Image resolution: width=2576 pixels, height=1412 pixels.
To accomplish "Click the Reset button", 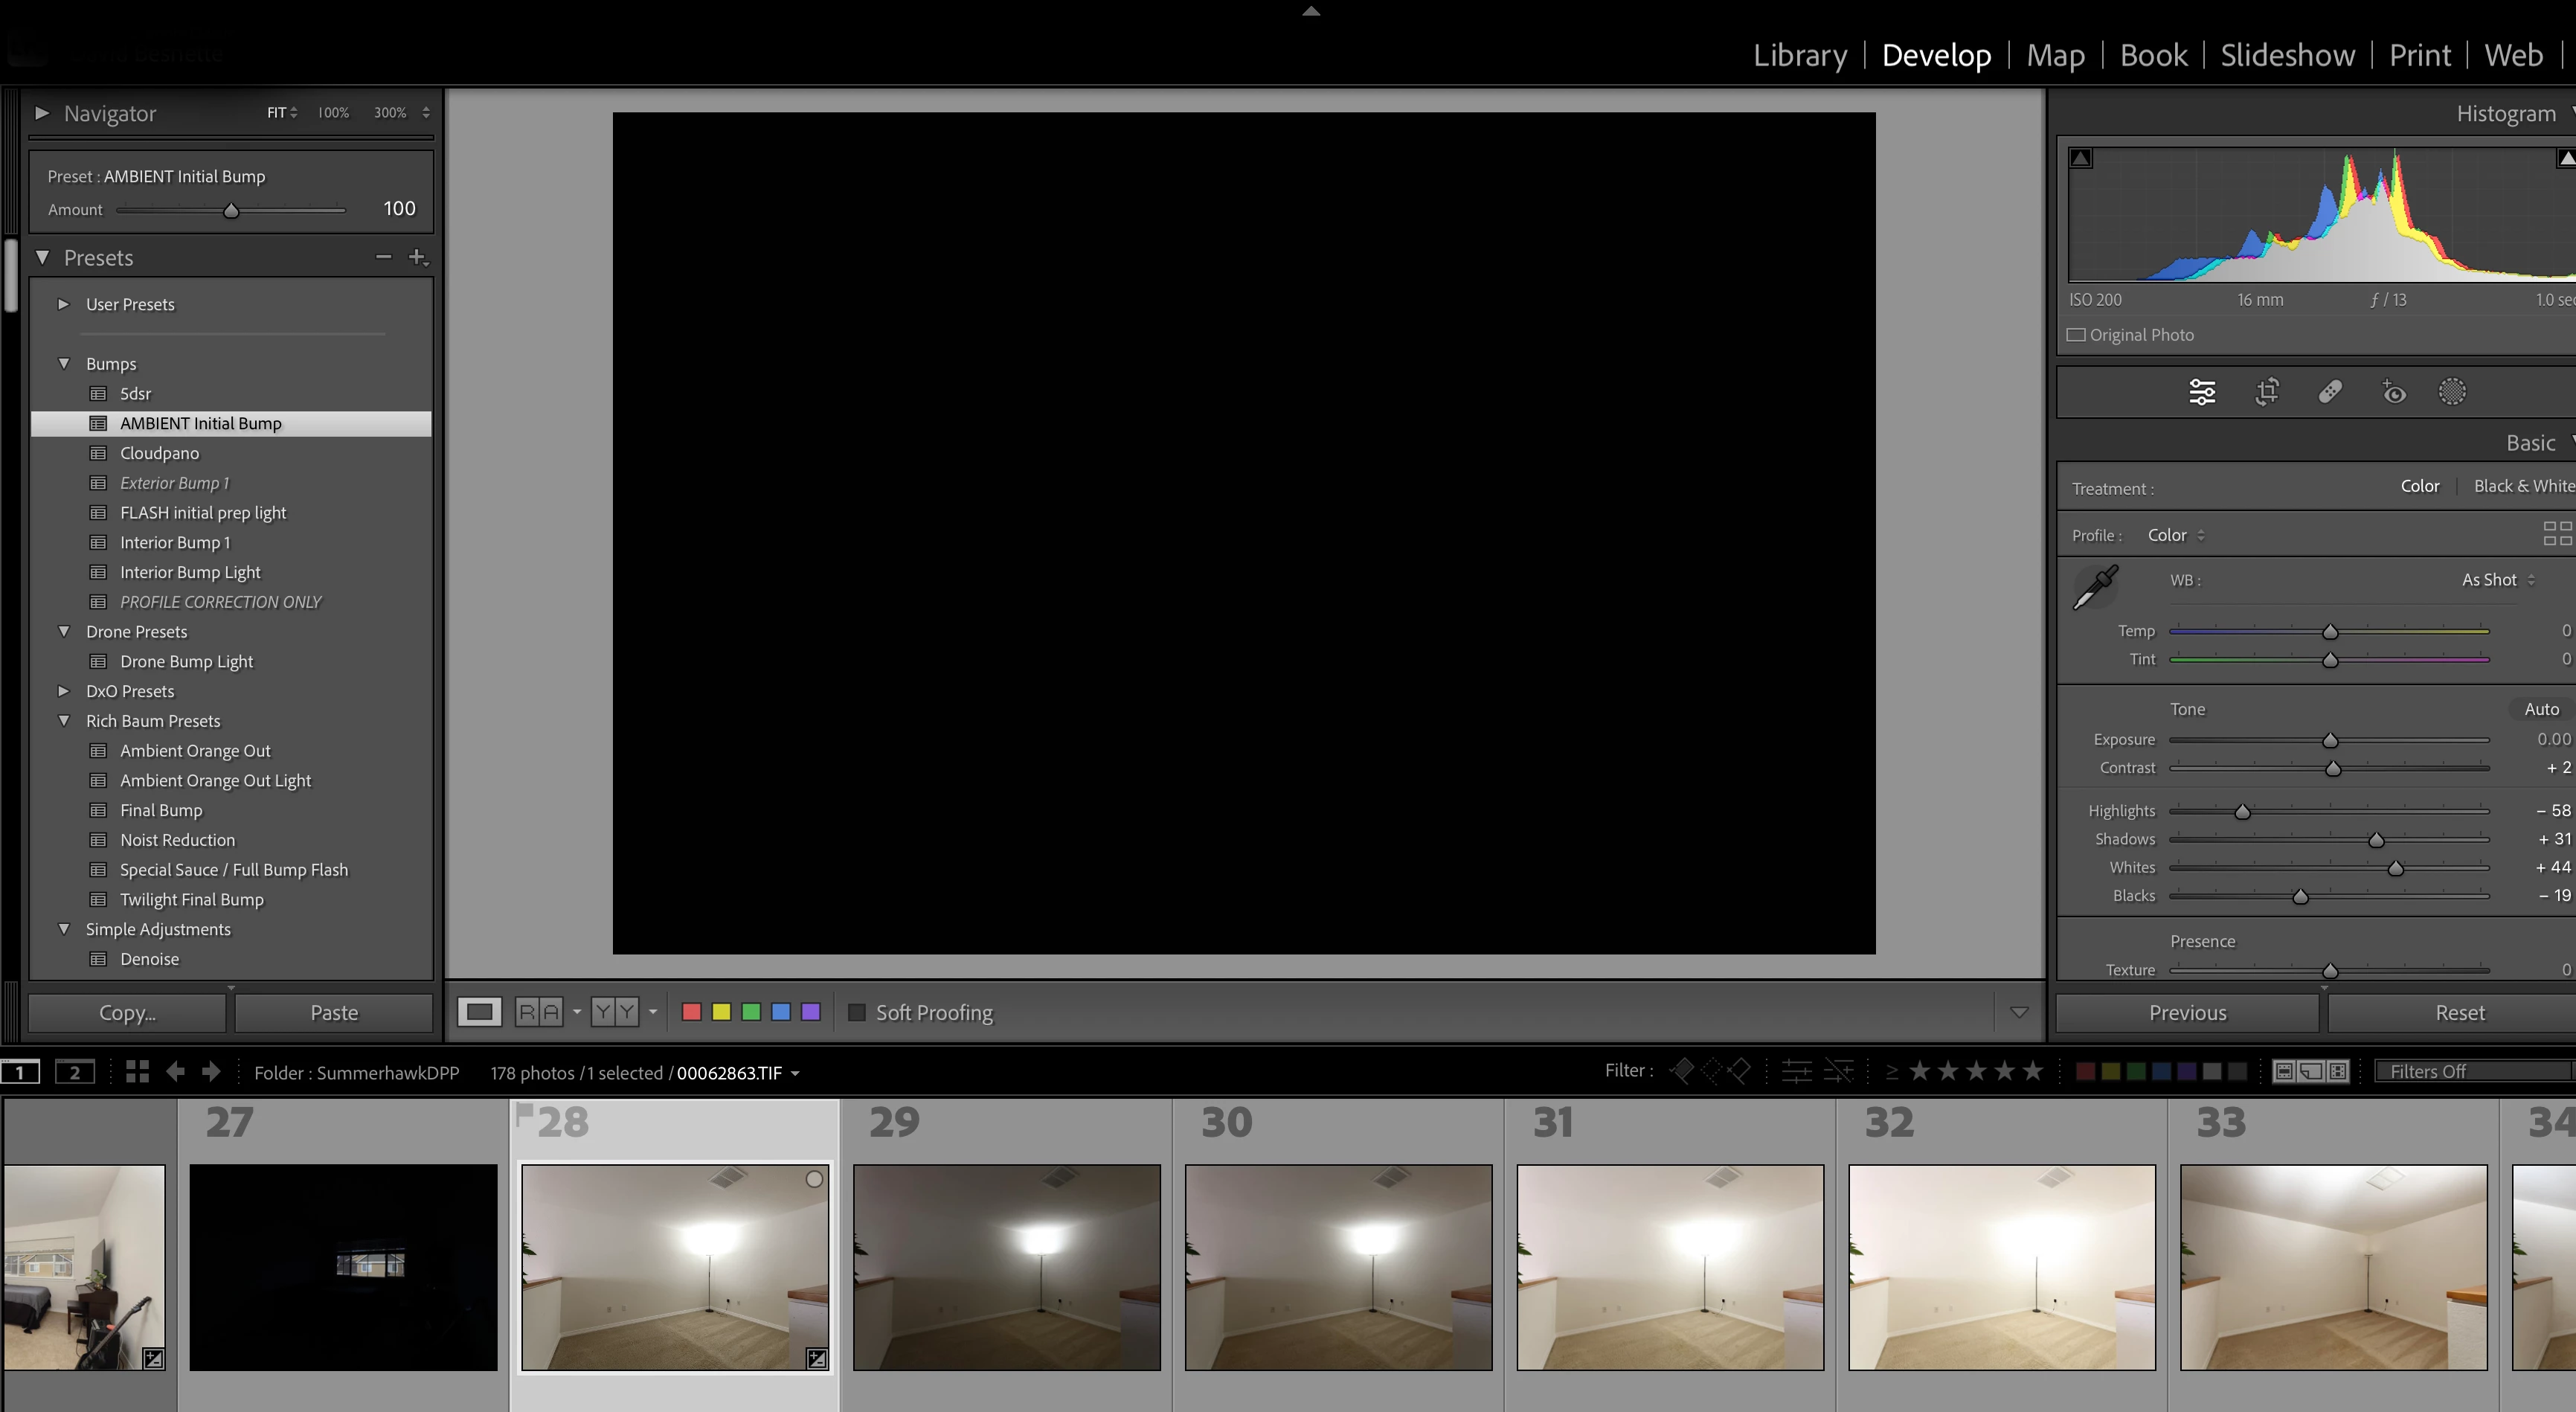I will pos(2459,1012).
